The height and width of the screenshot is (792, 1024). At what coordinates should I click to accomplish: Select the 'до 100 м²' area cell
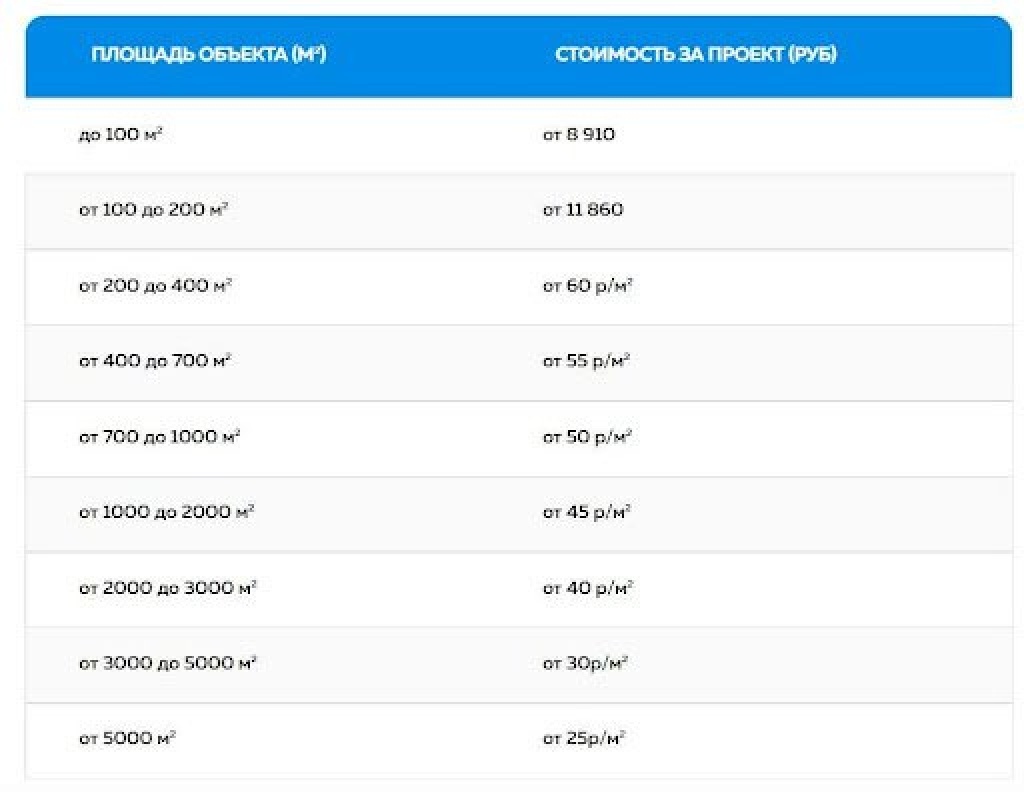tap(120, 134)
